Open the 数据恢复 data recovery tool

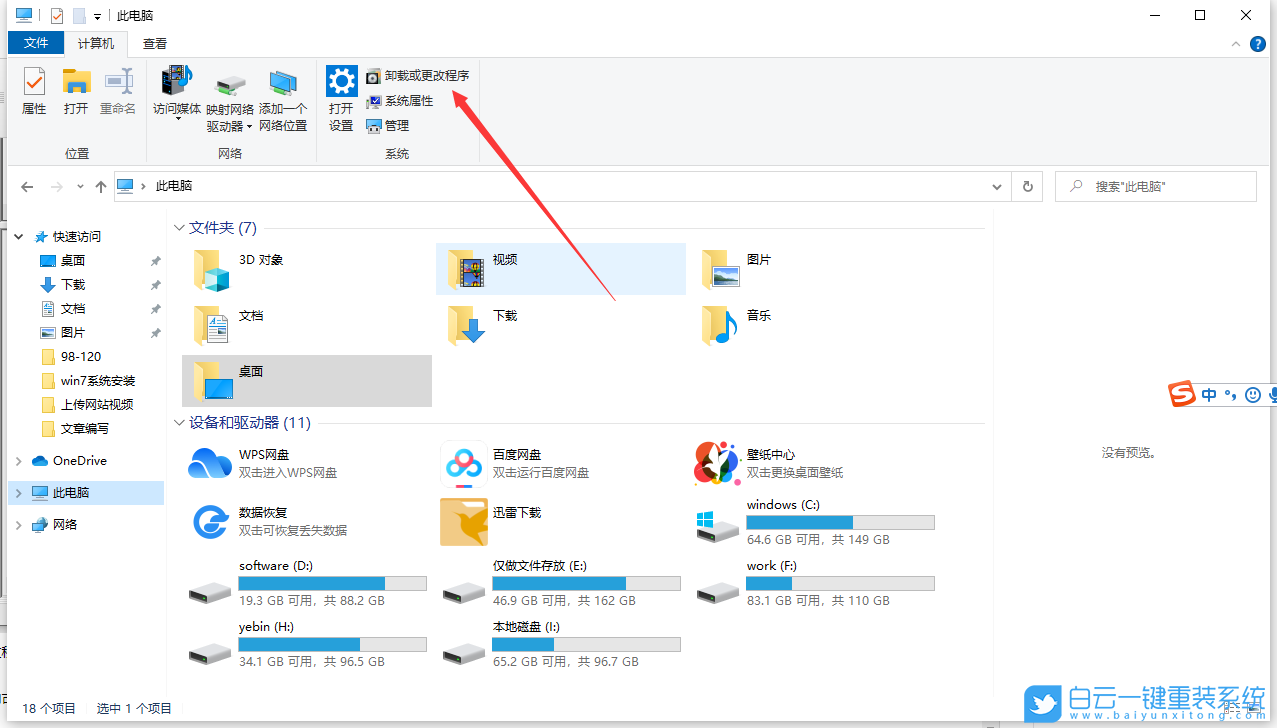pyautogui.click(x=209, y=521)
